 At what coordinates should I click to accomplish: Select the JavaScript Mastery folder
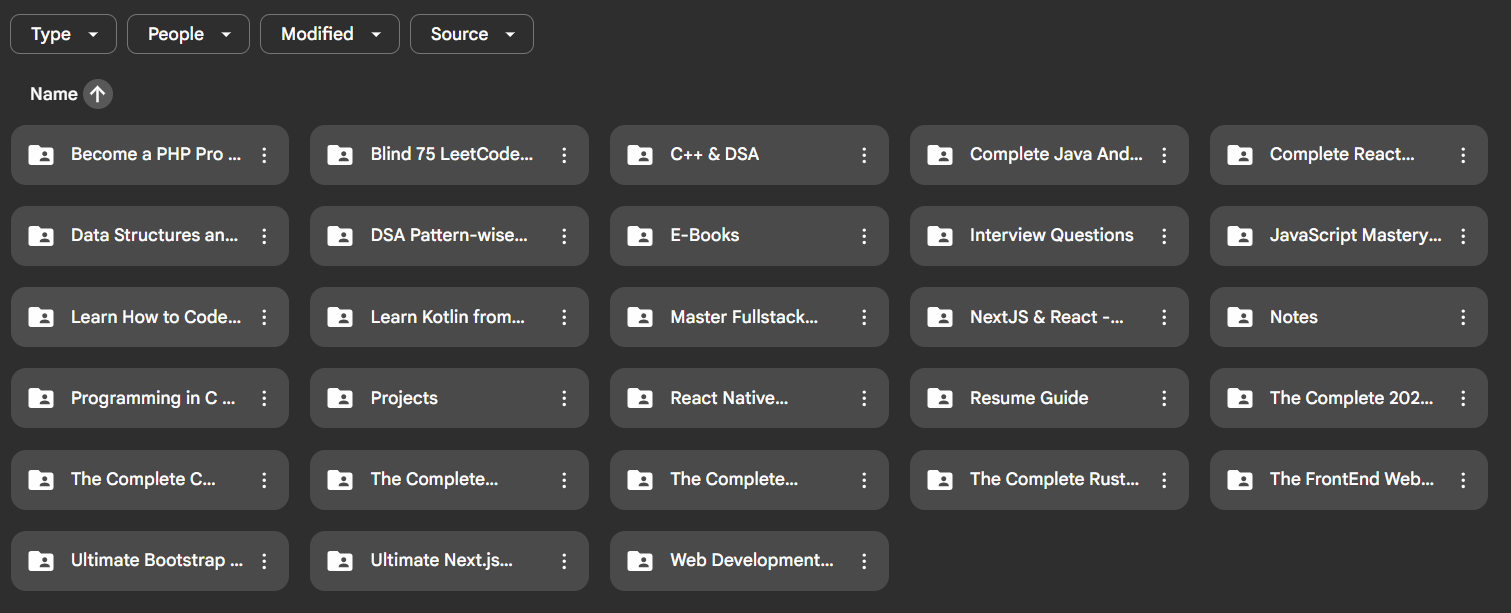1354,236
